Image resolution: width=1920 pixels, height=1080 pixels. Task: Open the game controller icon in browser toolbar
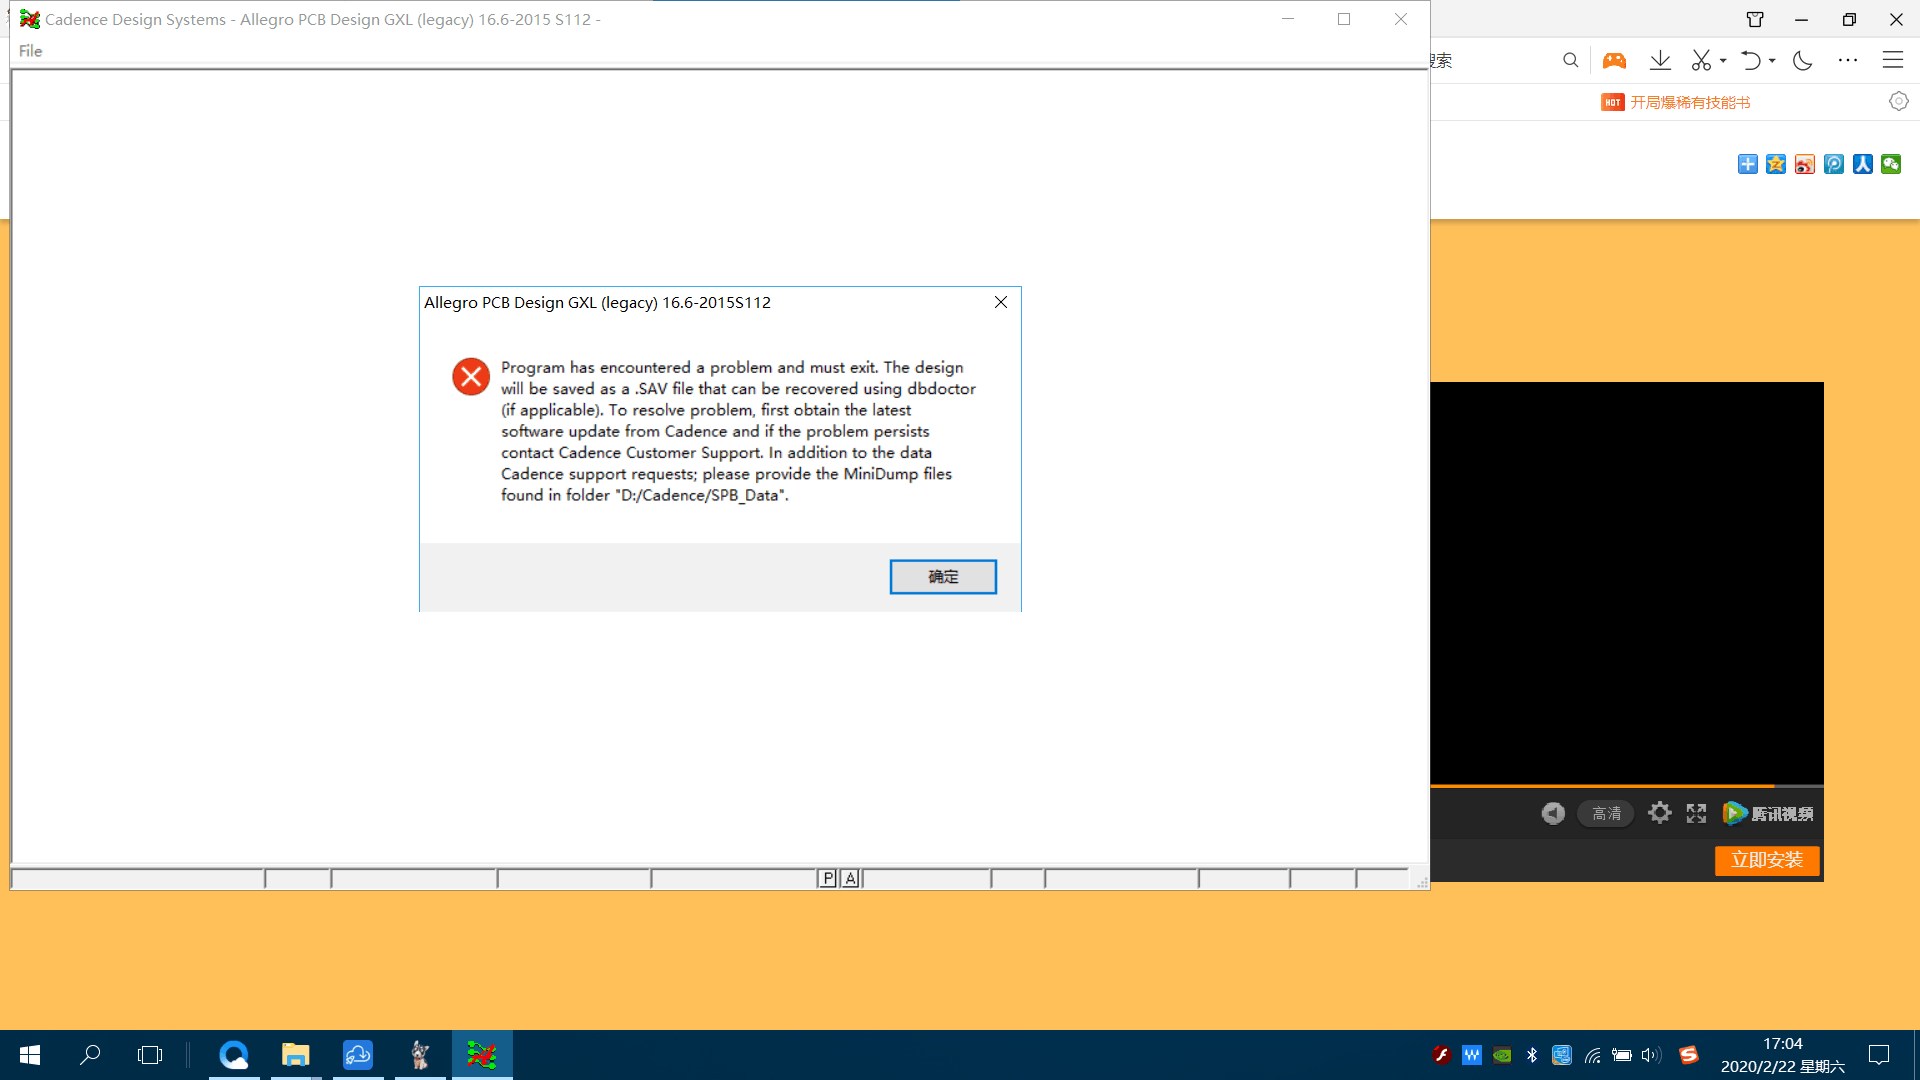click(1614, 61)
